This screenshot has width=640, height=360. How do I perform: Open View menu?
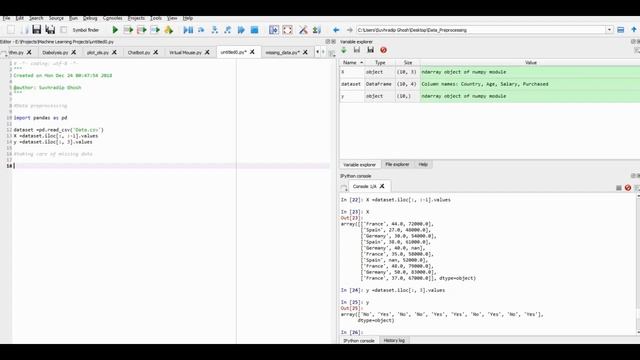[172, 18]
